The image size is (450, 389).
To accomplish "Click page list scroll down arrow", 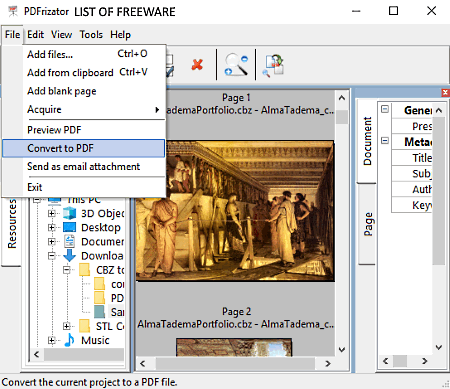I will click(x=342, y=349).
